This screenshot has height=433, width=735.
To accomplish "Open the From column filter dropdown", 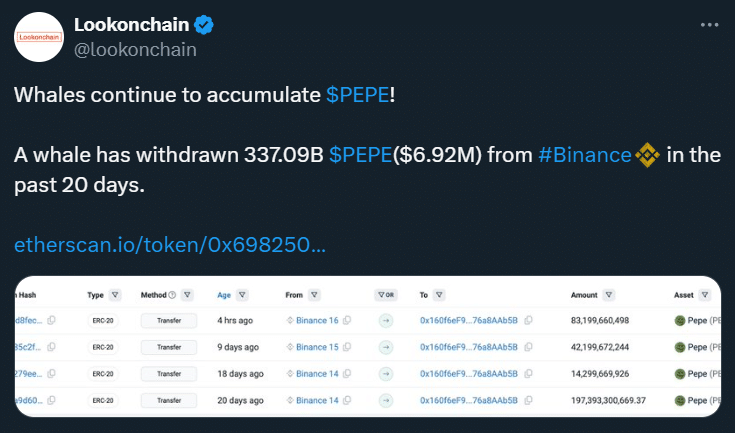I will coord(315,295).
